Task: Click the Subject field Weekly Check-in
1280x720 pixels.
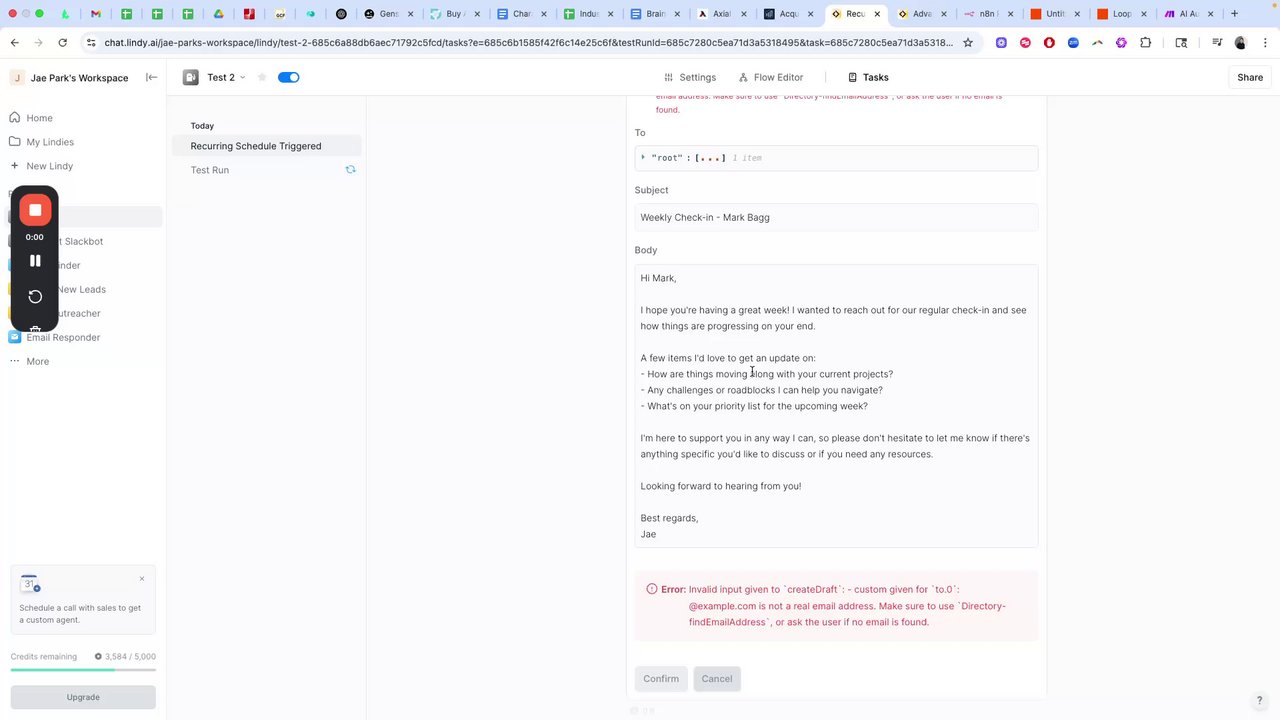Action: (x=836, y=217)
